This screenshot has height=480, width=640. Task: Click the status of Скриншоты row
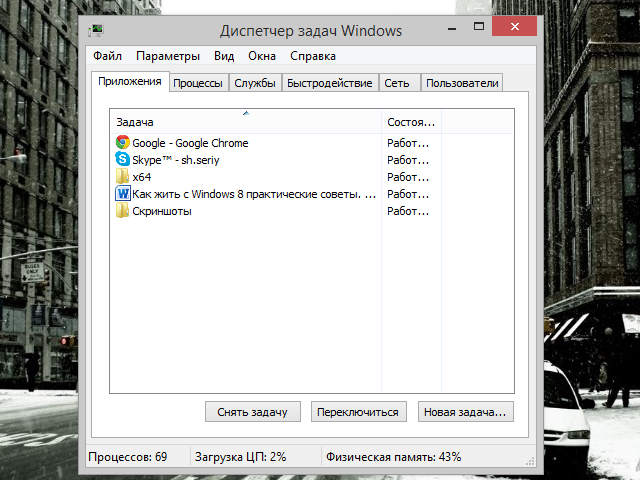click(408, 211)
